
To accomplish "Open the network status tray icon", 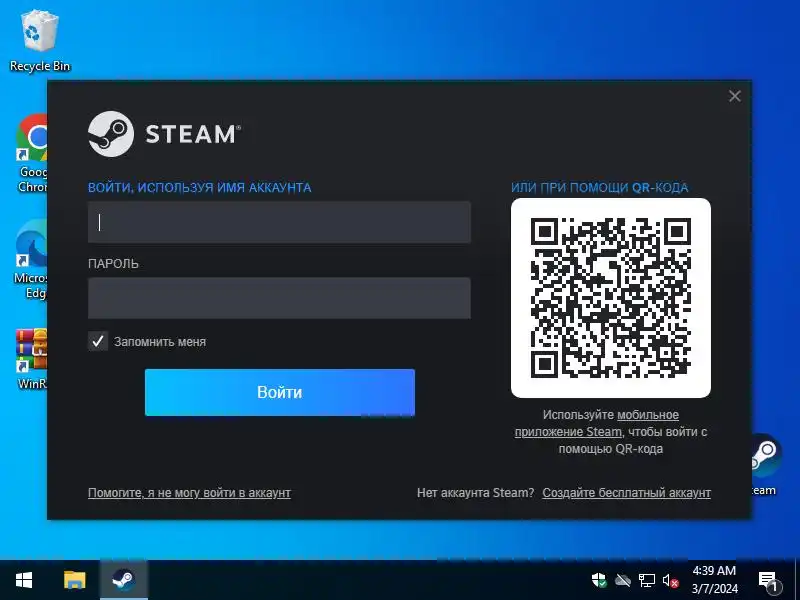I will pos(646,580).
